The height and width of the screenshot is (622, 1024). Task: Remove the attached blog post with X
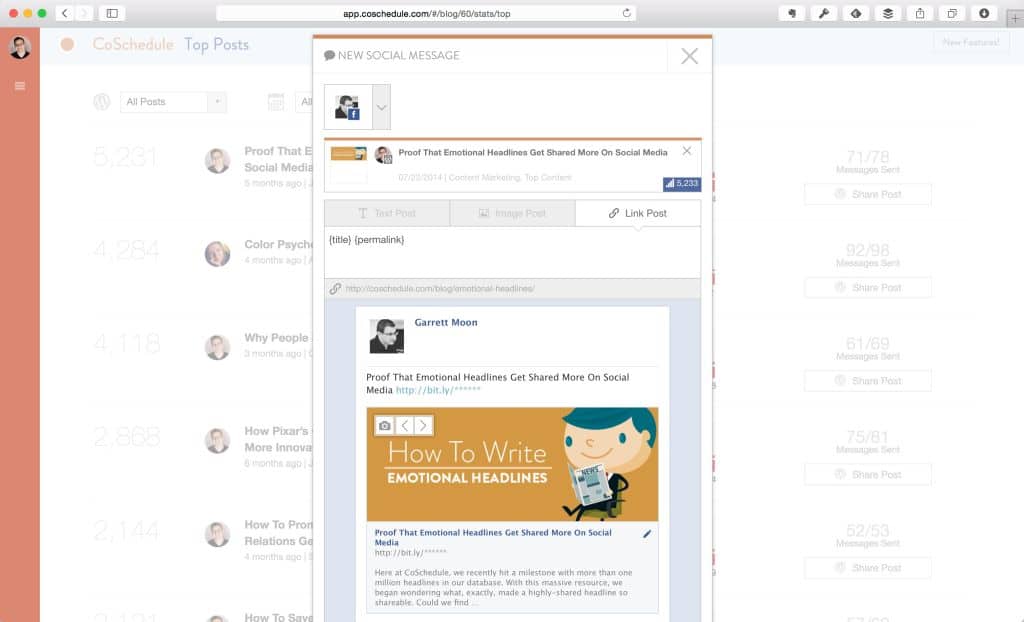click(x=686, y=151)
